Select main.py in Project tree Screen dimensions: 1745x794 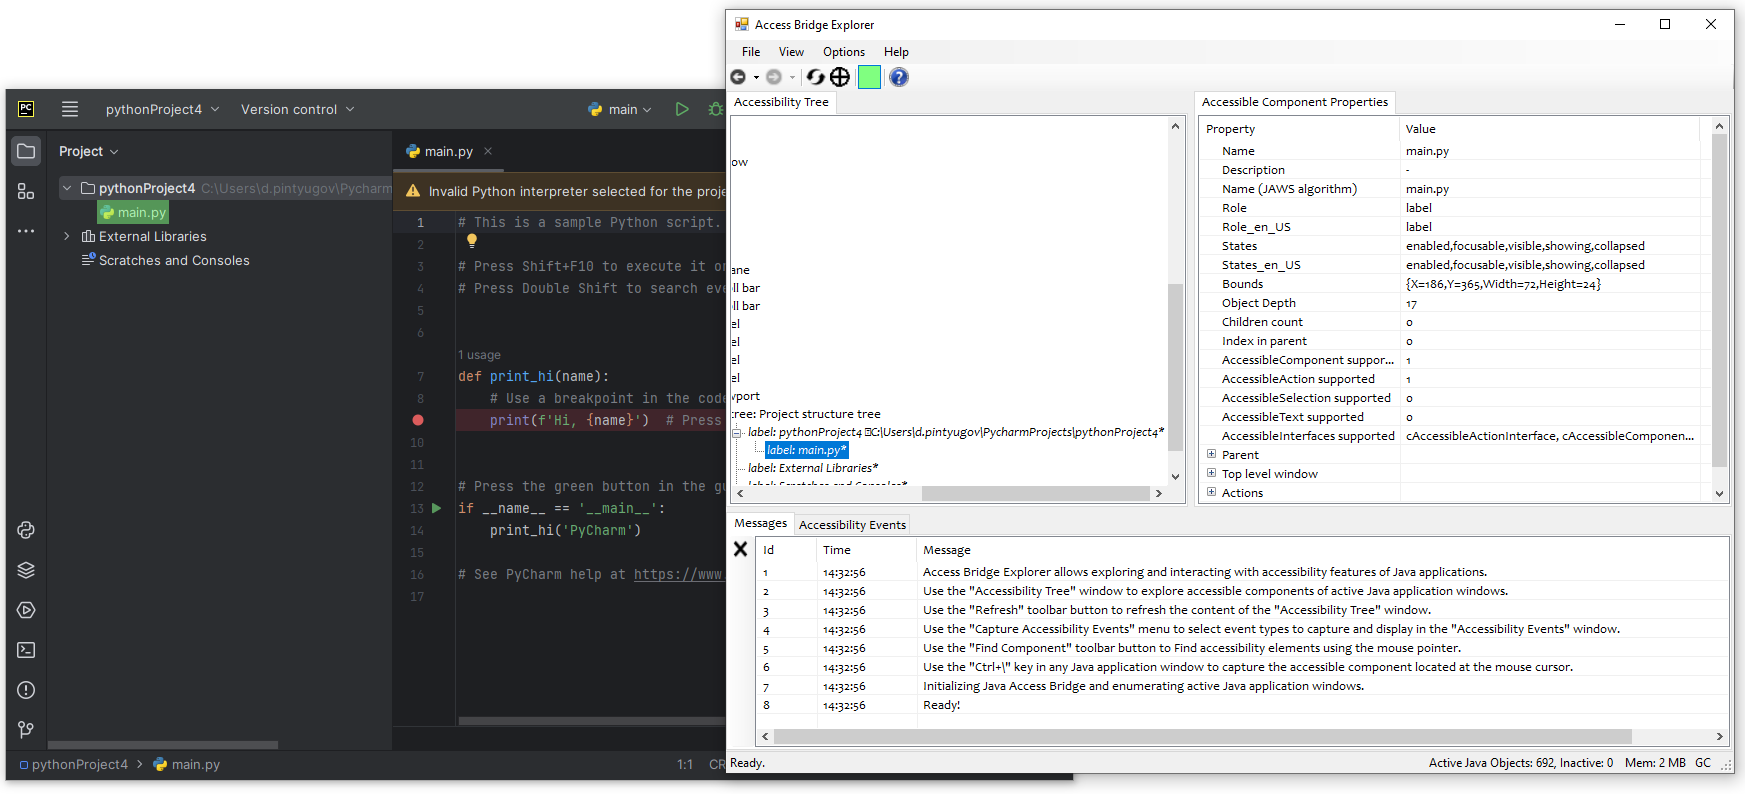pyautogui.click(x=133, y=212)
